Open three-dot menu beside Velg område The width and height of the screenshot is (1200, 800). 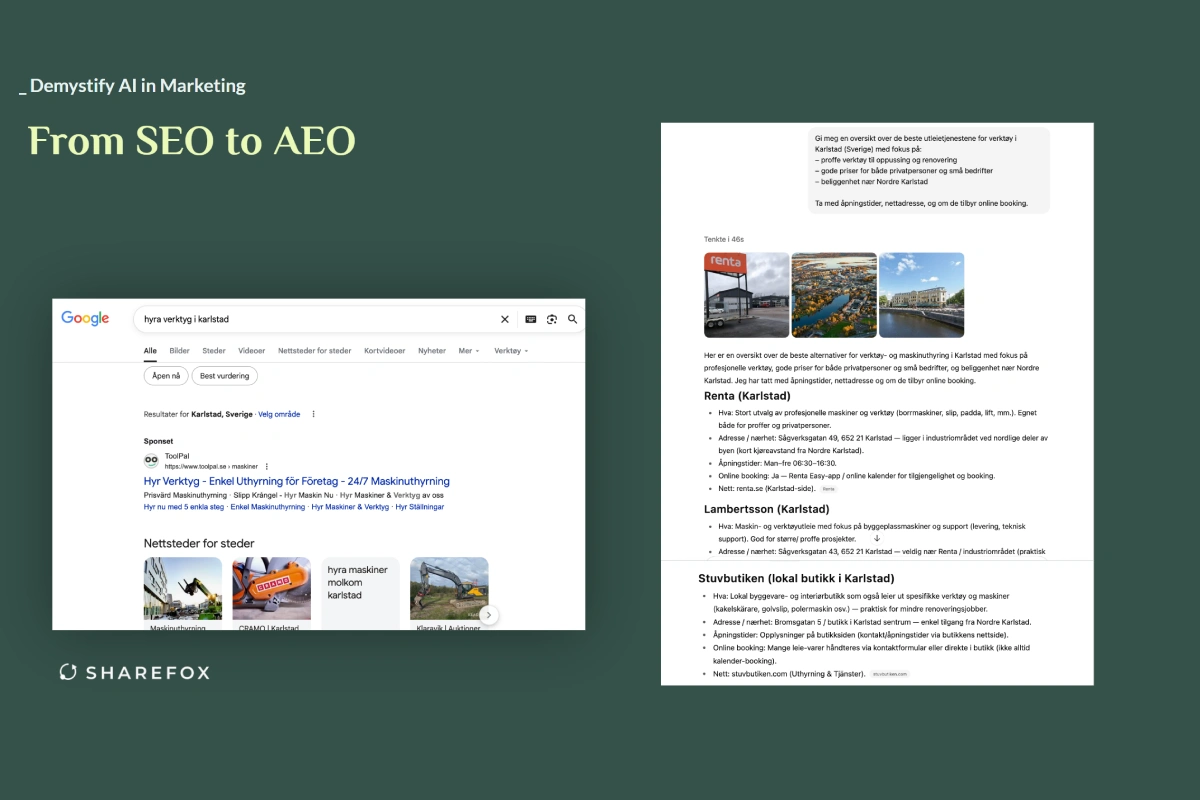(x=313, y=414)
